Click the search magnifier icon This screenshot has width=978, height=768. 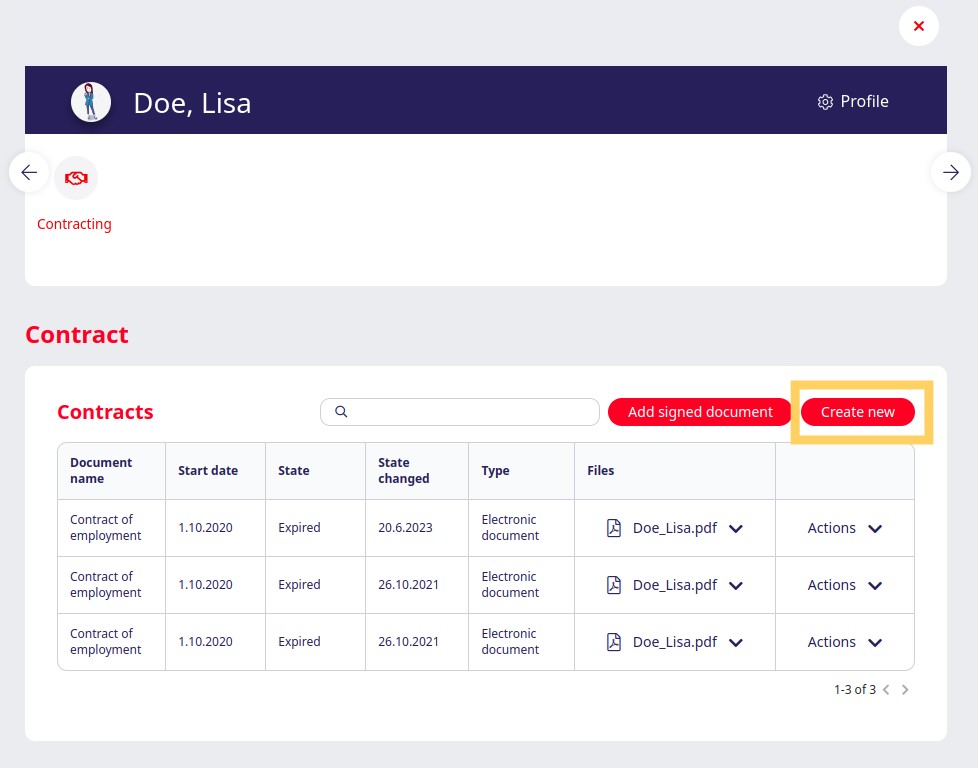point(341,412)
